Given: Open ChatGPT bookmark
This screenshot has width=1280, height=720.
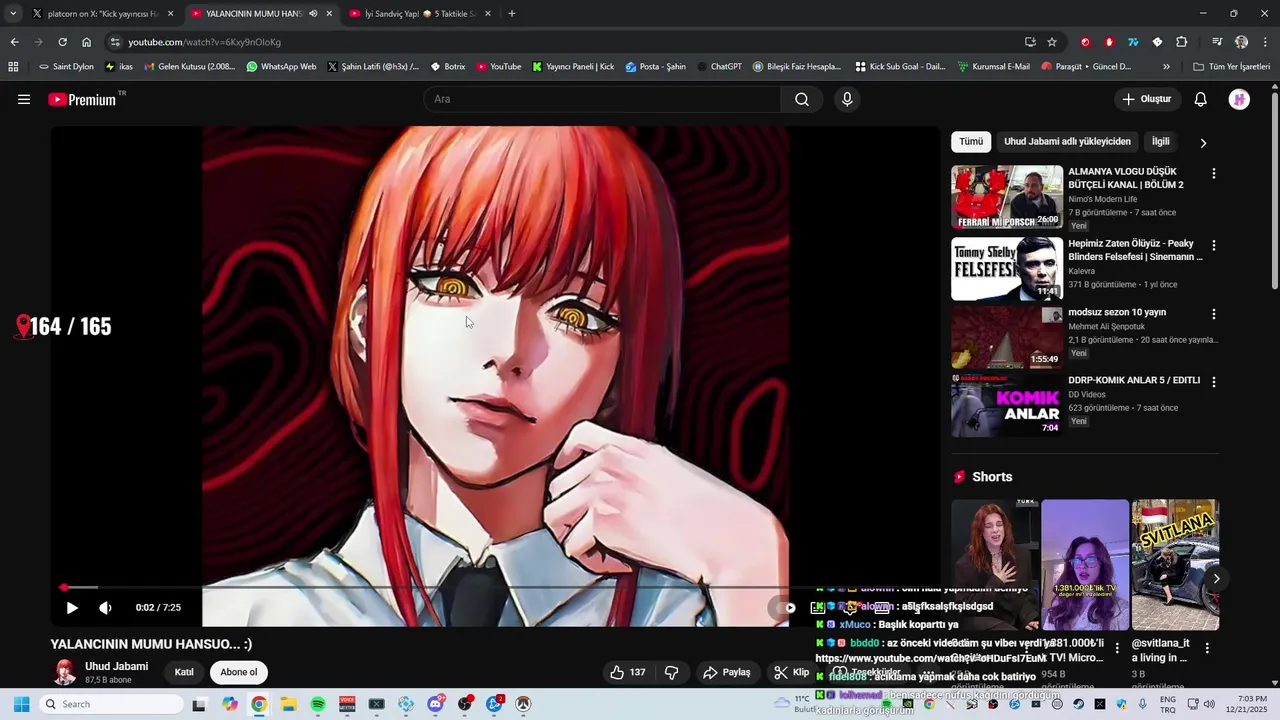Looking at the screenshot, I should (x=719, y=67).
